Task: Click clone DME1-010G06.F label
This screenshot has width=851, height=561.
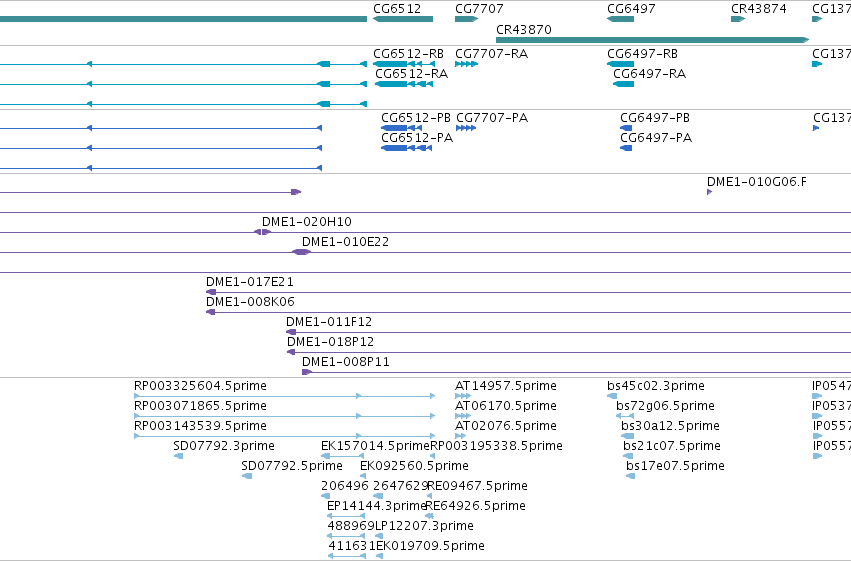Action: 757,182
